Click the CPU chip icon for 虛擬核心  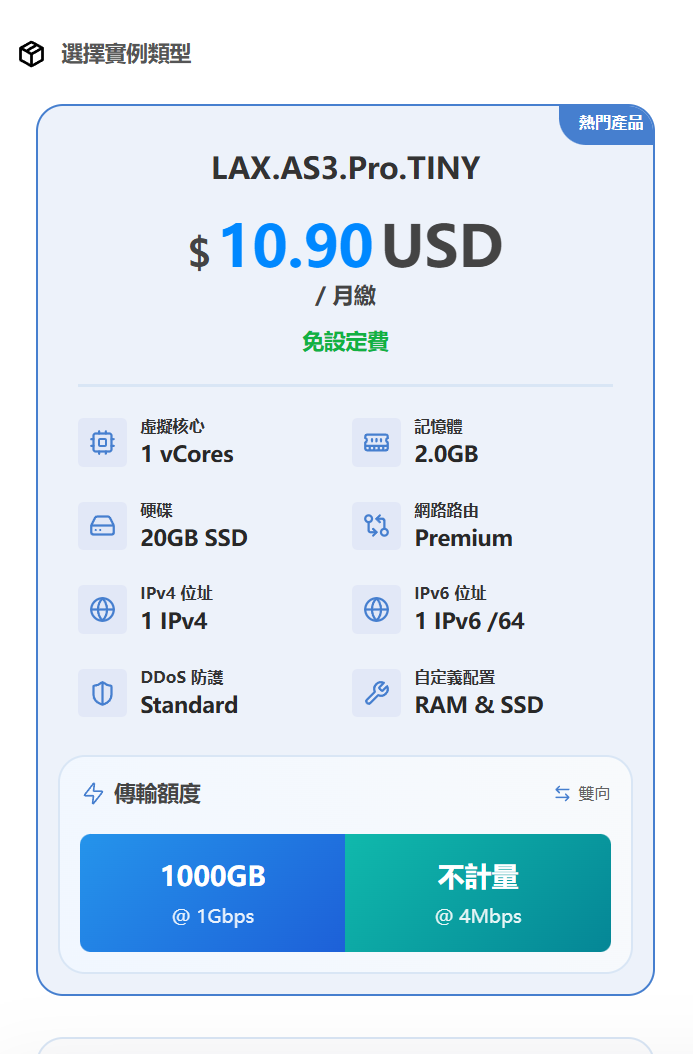(x=102, y=442)
